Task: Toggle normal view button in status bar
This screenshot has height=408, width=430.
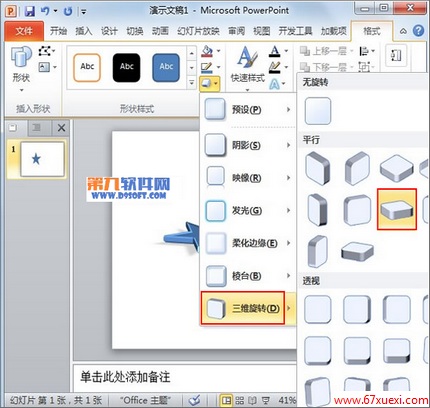Action: [x=226, y=400]
